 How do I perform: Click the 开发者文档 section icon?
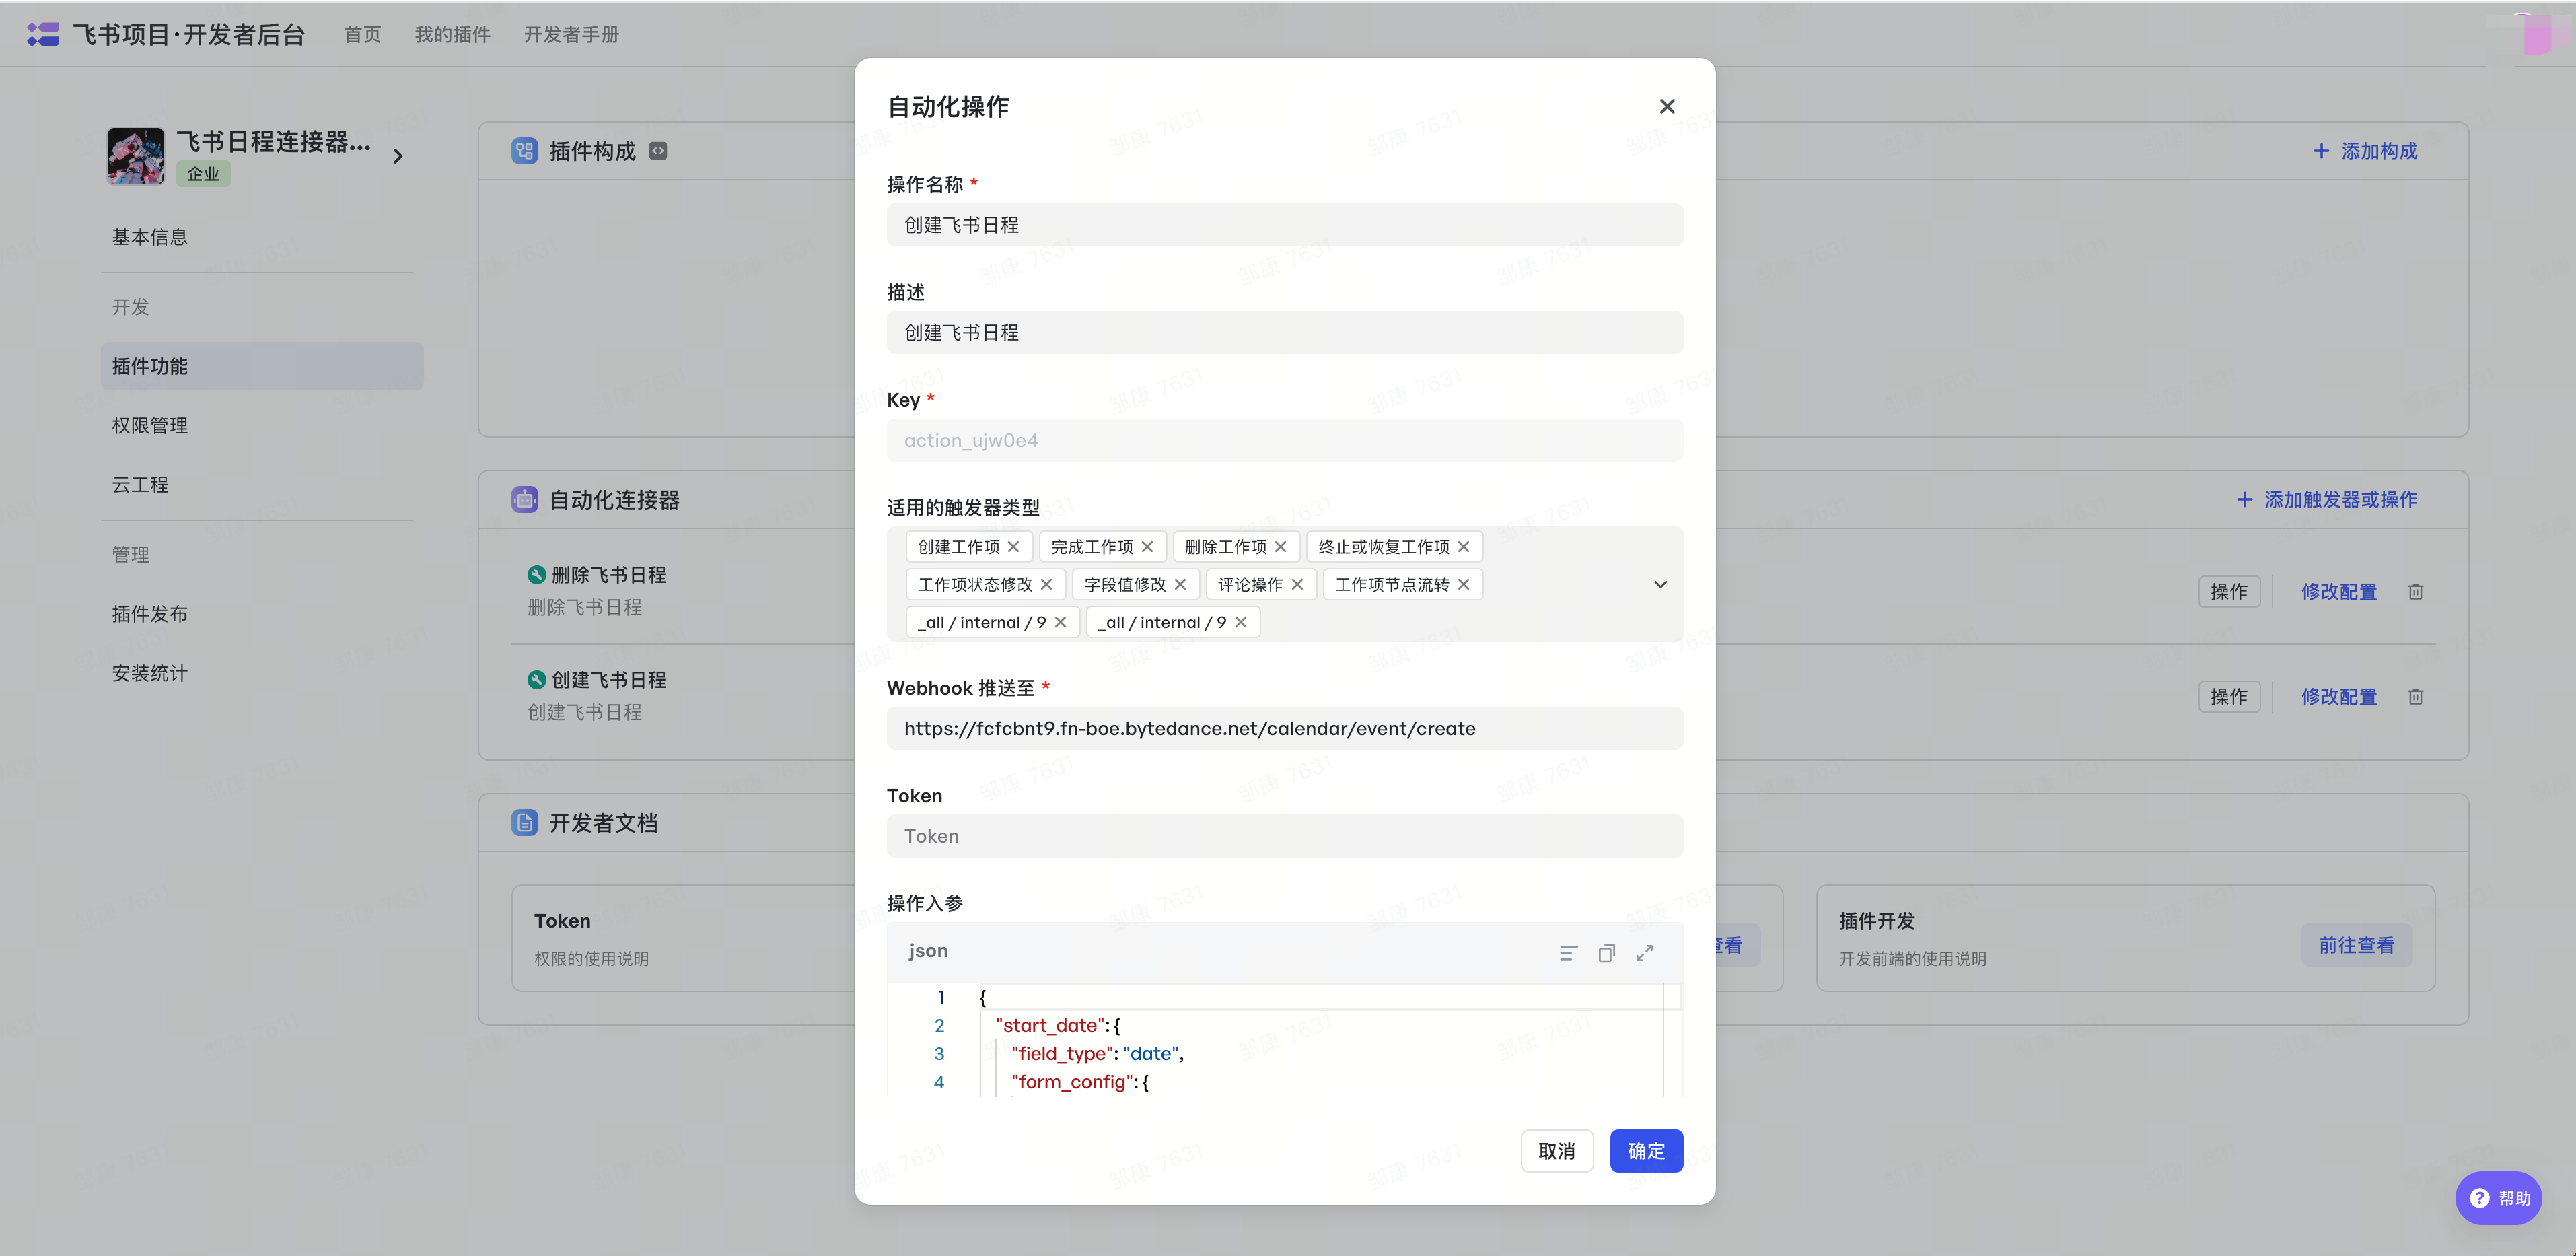click(x=525, y=823)
